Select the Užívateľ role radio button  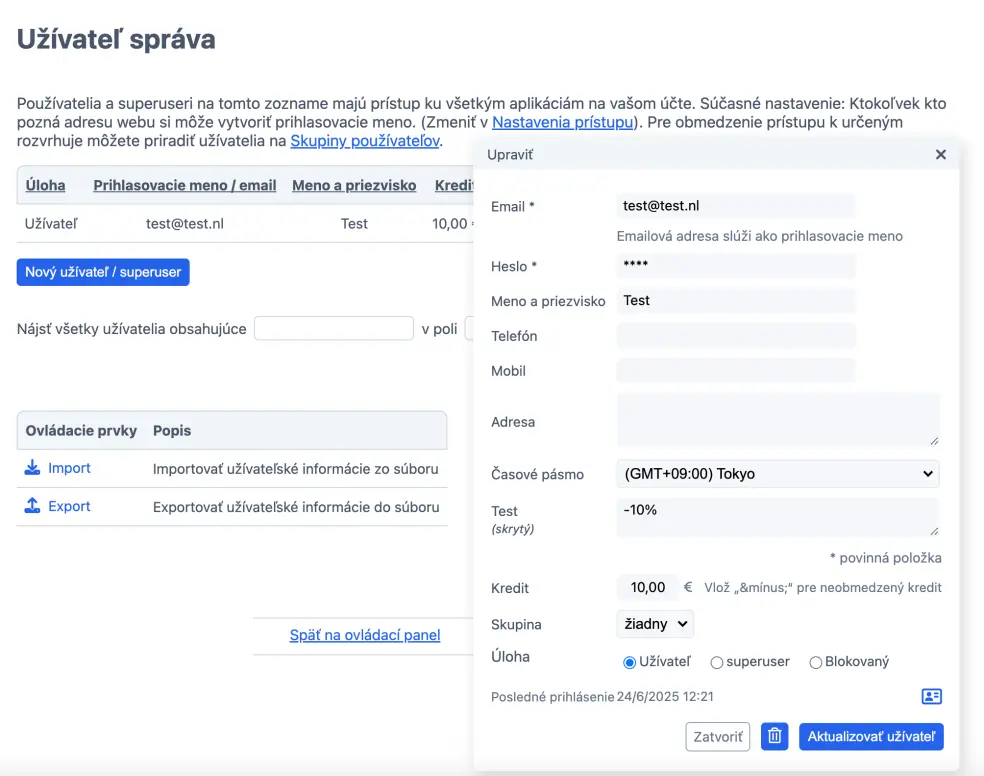tap(629, 662)
